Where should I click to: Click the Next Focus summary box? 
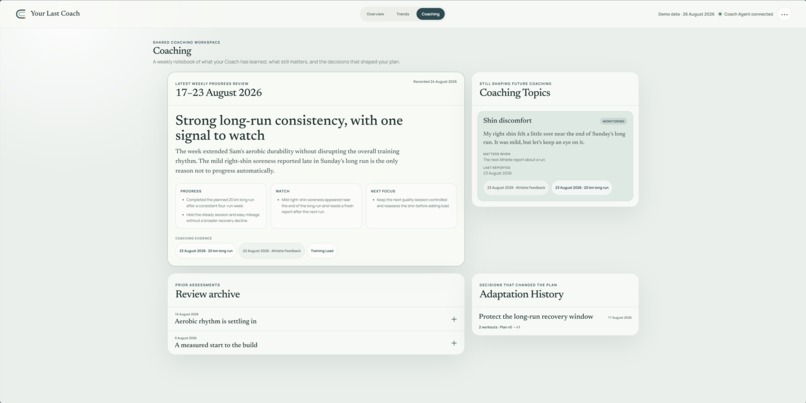(x=411, y=206)
